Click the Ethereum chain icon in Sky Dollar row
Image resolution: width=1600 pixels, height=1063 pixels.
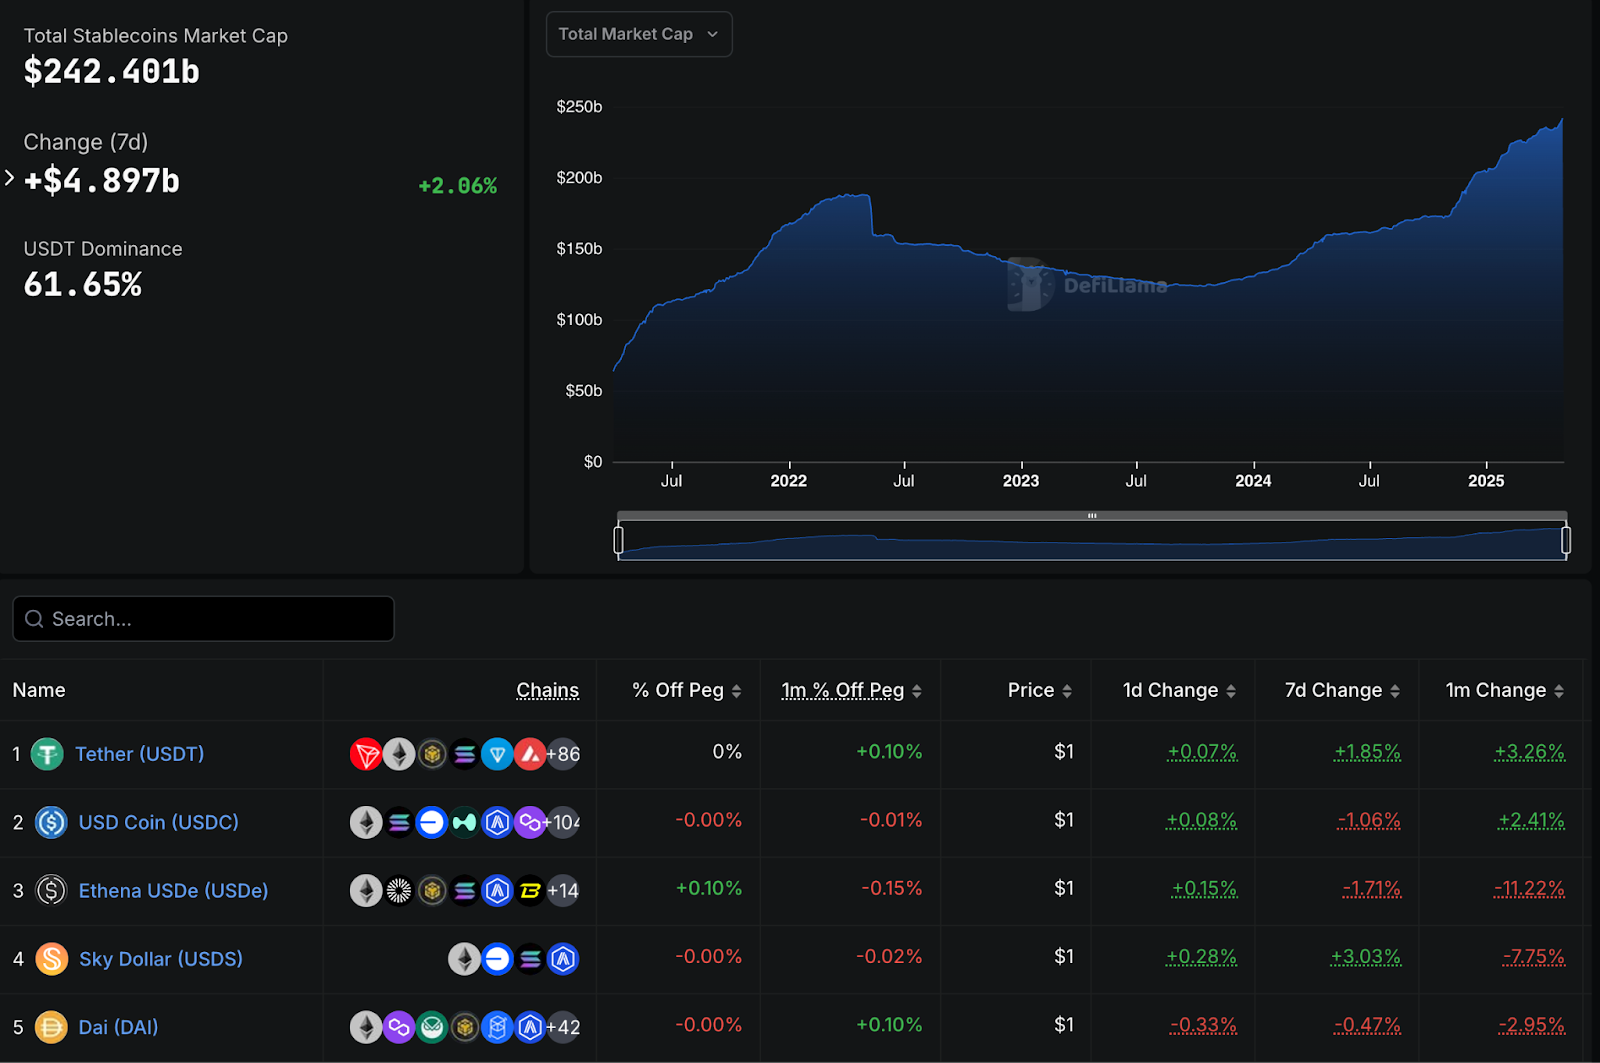pos(464,959)
